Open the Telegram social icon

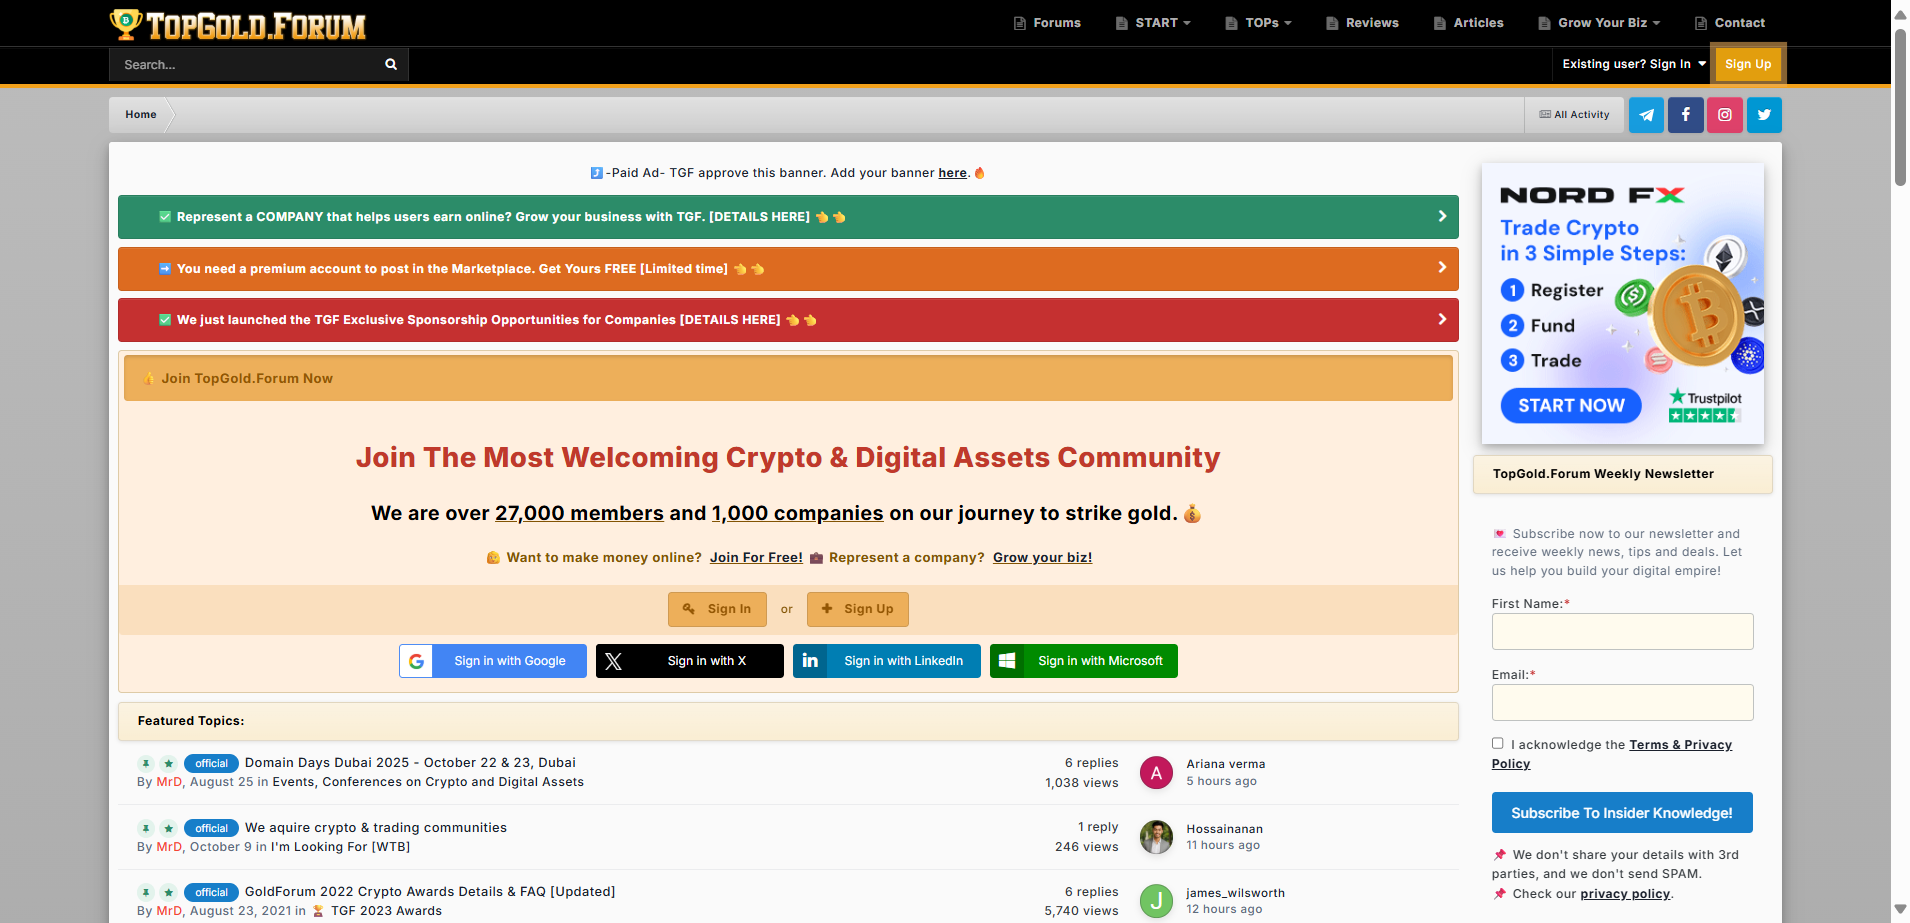1646,115
